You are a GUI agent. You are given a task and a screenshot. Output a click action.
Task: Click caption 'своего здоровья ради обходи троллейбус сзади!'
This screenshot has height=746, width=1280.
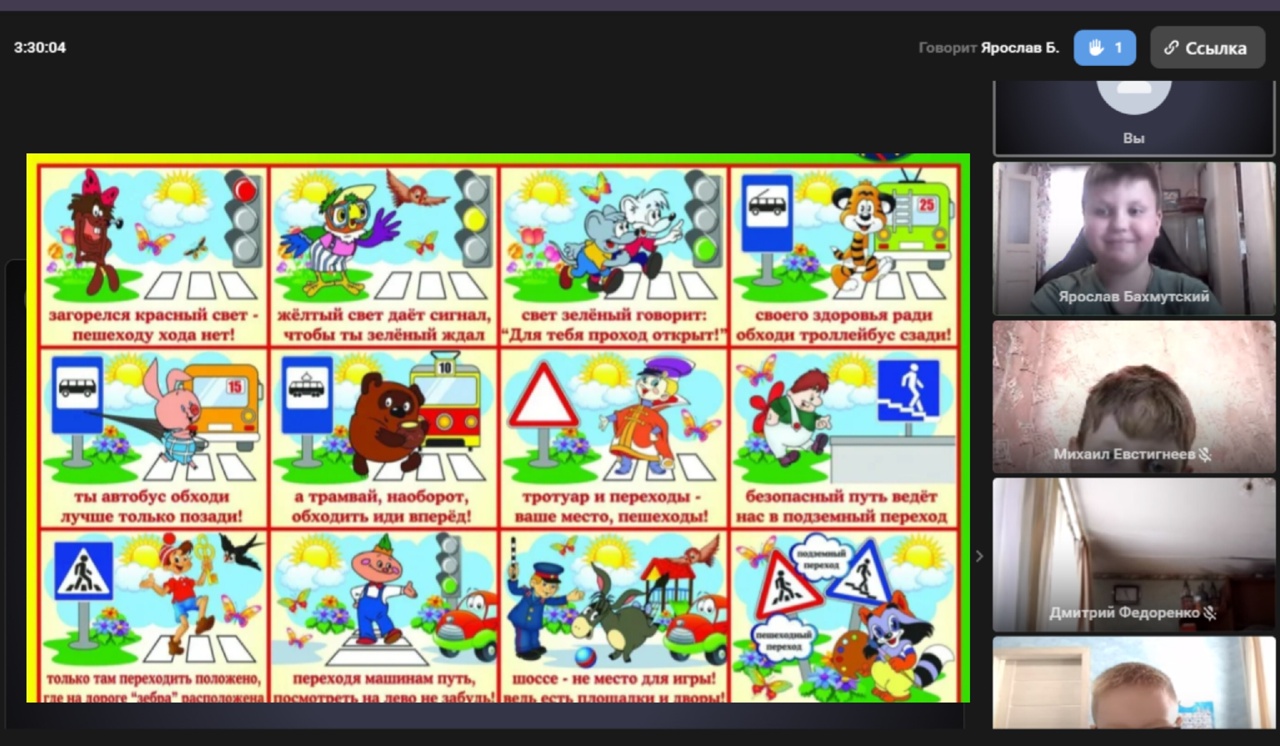[x=845, y=324]
